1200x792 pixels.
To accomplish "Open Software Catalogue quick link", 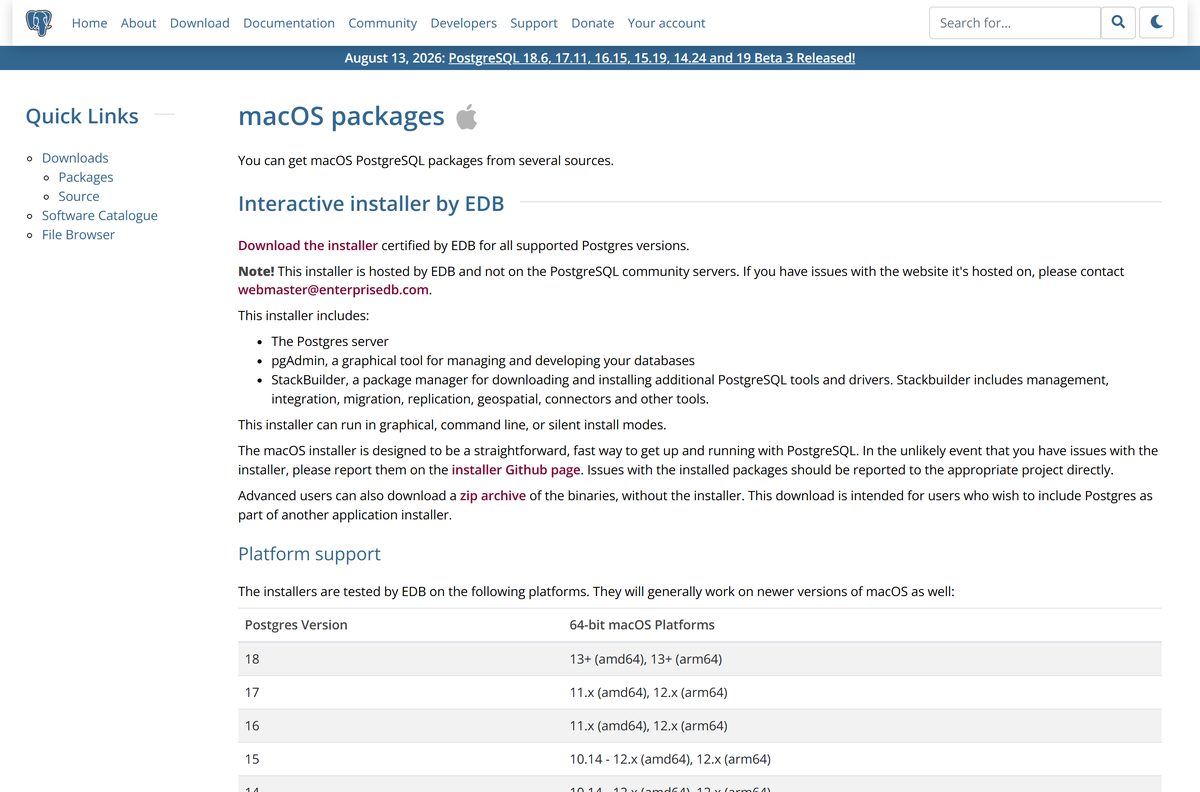I will tap(100, 215).
